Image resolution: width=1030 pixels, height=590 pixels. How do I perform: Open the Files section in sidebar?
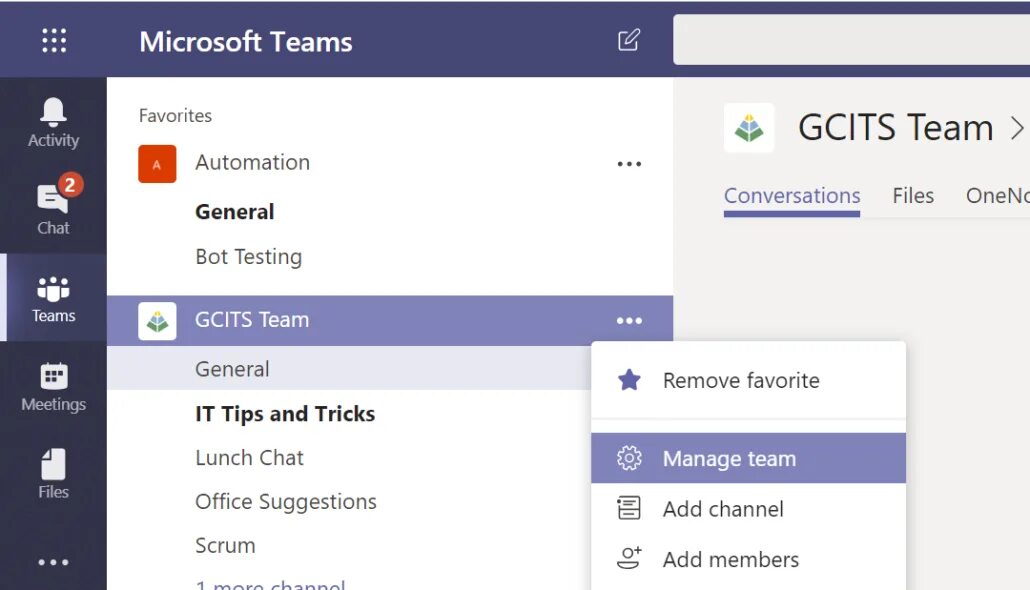tap(53, 474)
